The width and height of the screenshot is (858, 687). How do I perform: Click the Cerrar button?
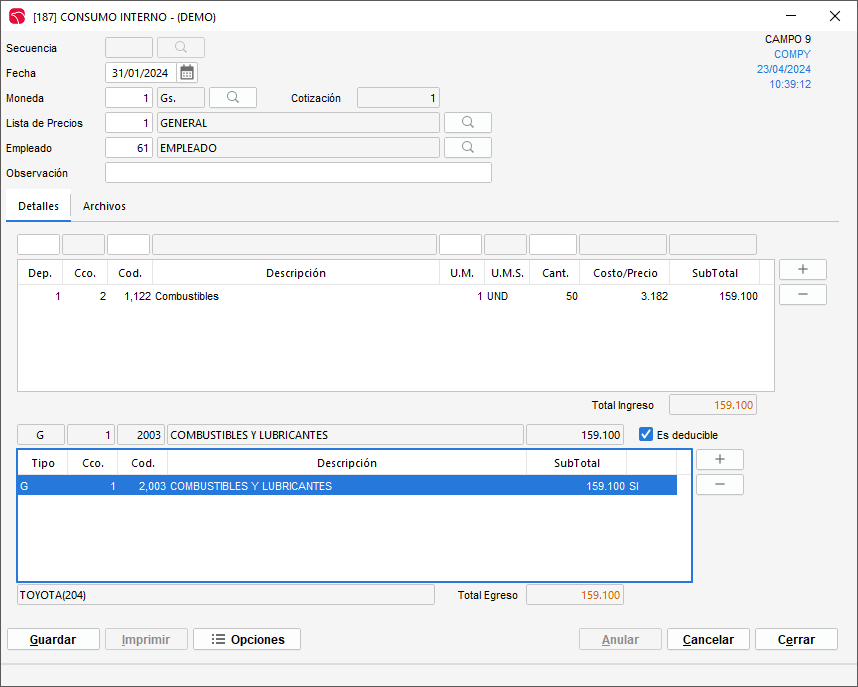[x=796, y=640]
